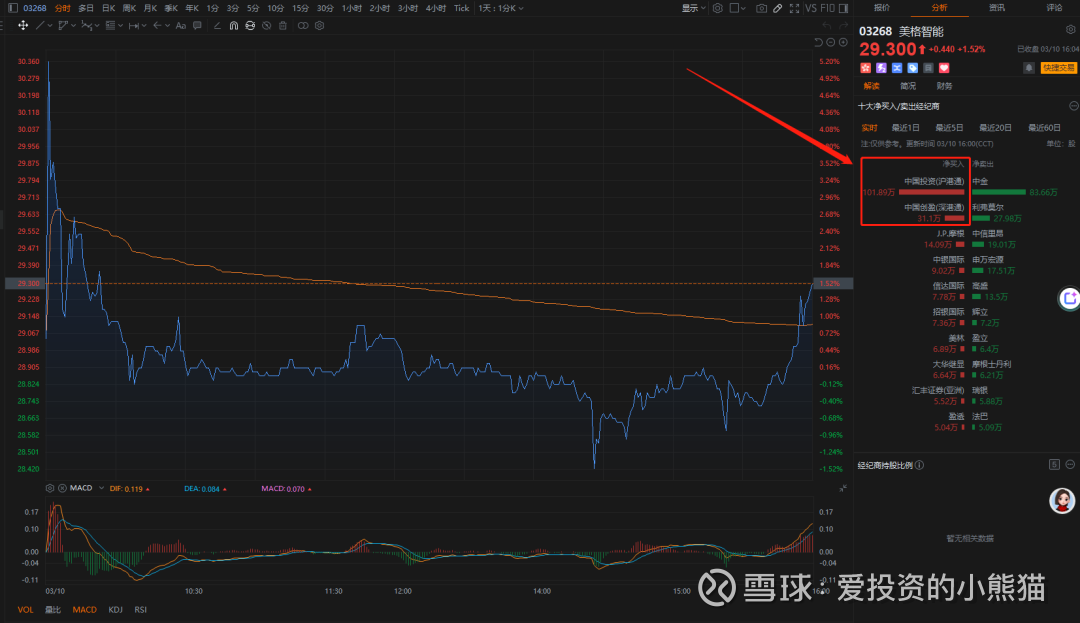Click the 快捷交易 quick trade button

1058,67
